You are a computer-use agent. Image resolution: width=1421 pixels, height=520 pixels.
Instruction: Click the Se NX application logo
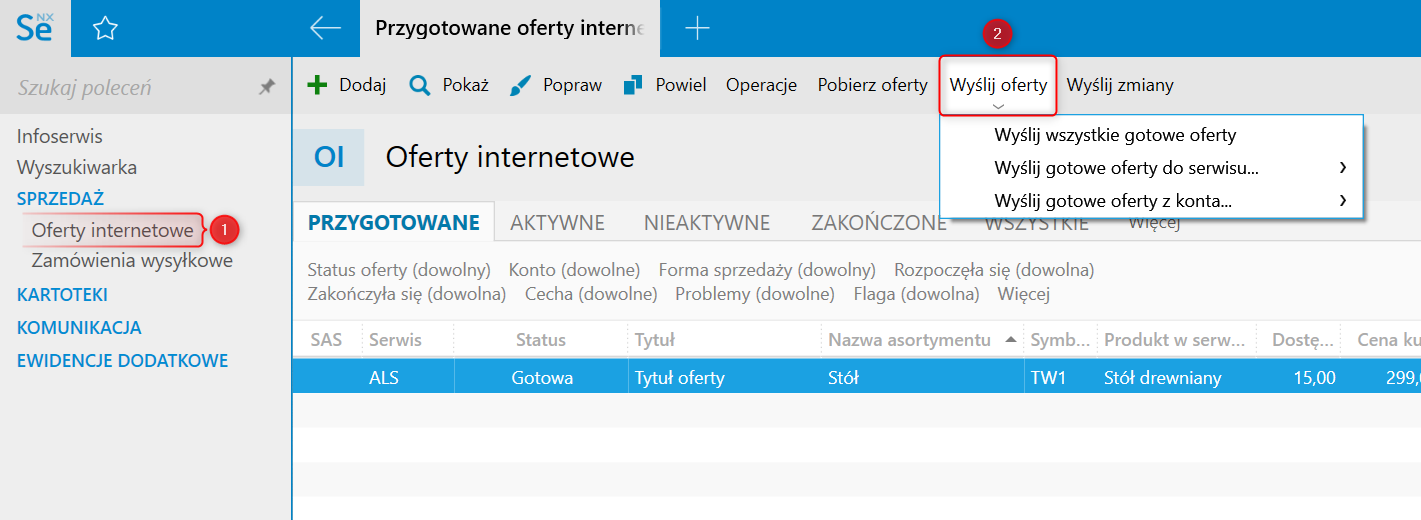(x=35, y=28)
